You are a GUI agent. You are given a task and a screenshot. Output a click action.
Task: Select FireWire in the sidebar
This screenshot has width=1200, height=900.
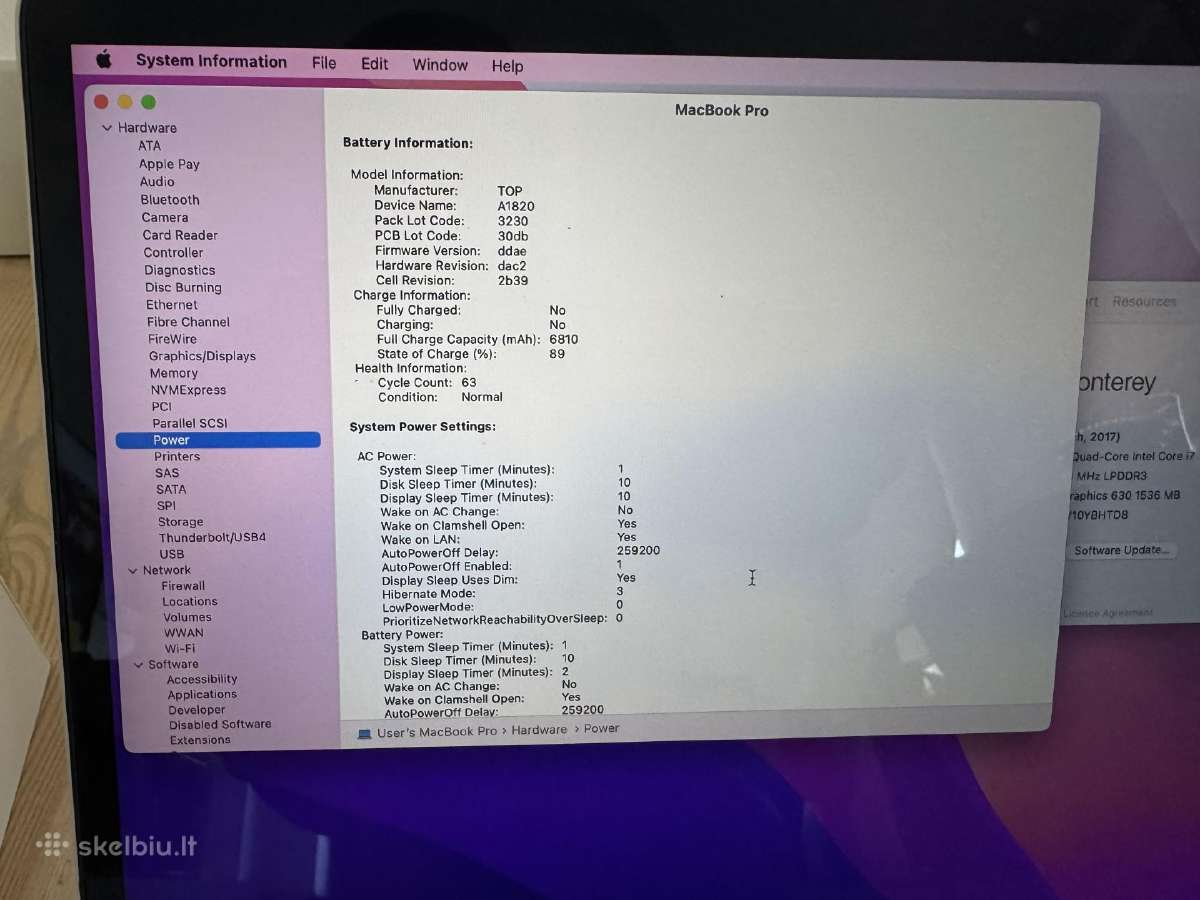172,339
